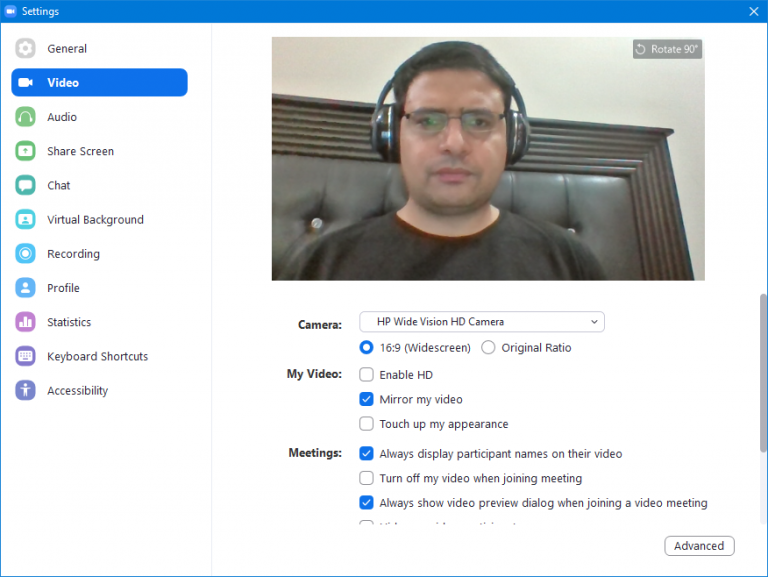Enable Touch up my appearance
This screenshot has width=768, height=577.
(367, 424)
